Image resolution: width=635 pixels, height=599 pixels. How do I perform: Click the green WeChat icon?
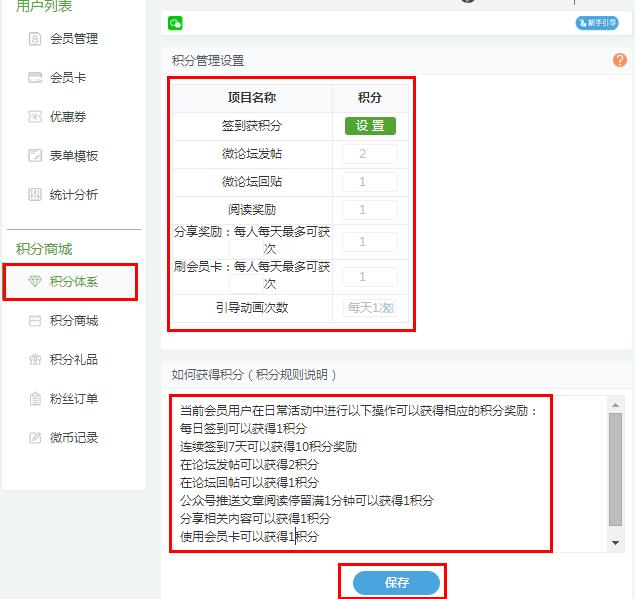point(175,23)
